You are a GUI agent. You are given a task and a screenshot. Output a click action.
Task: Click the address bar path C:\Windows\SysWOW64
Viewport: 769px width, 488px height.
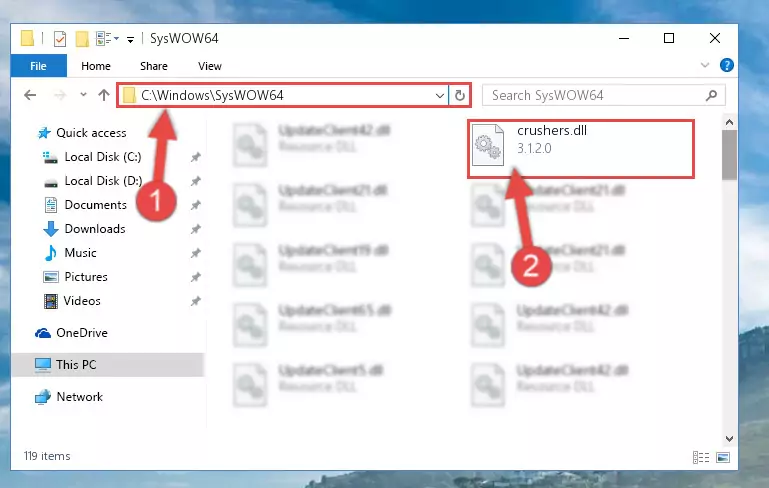(x=212, y=95)
